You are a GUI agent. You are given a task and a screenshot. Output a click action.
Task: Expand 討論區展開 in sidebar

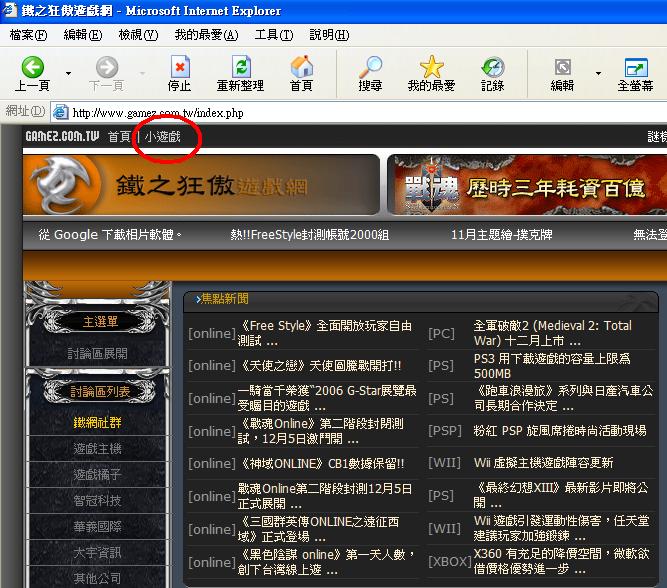click(97, 353)
